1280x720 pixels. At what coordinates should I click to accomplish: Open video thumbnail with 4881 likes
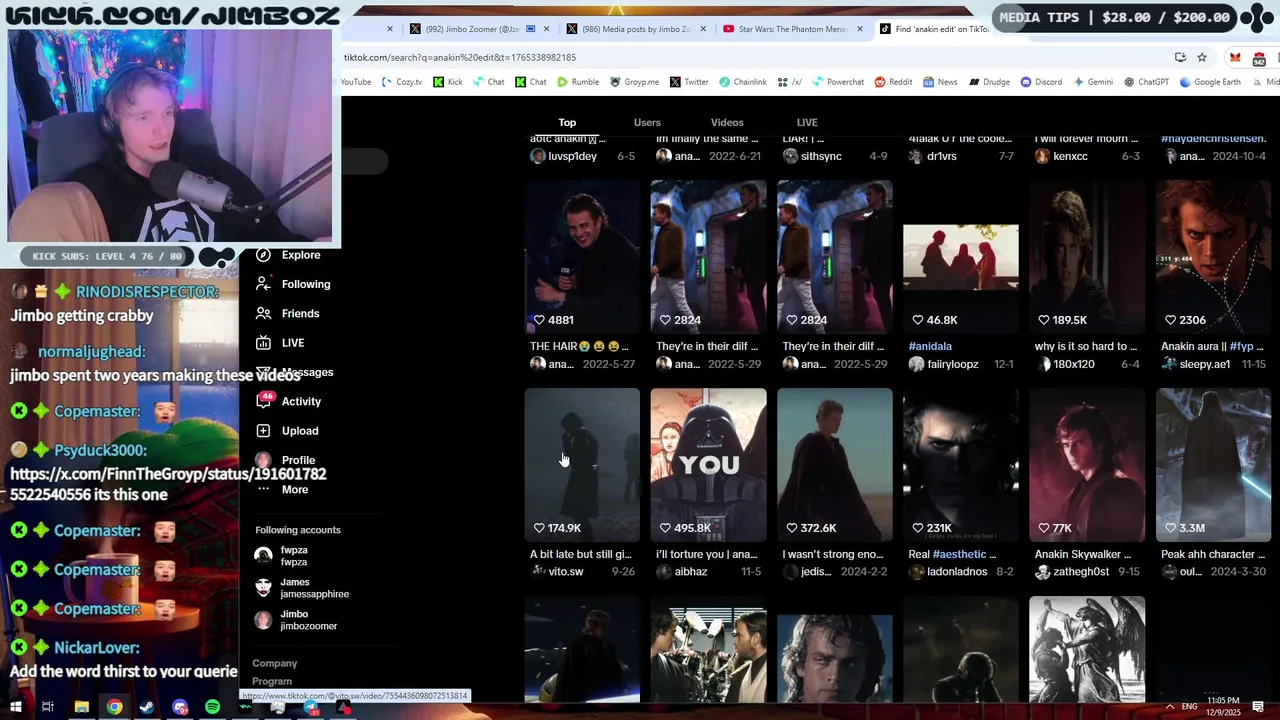(x=582, y=256)
